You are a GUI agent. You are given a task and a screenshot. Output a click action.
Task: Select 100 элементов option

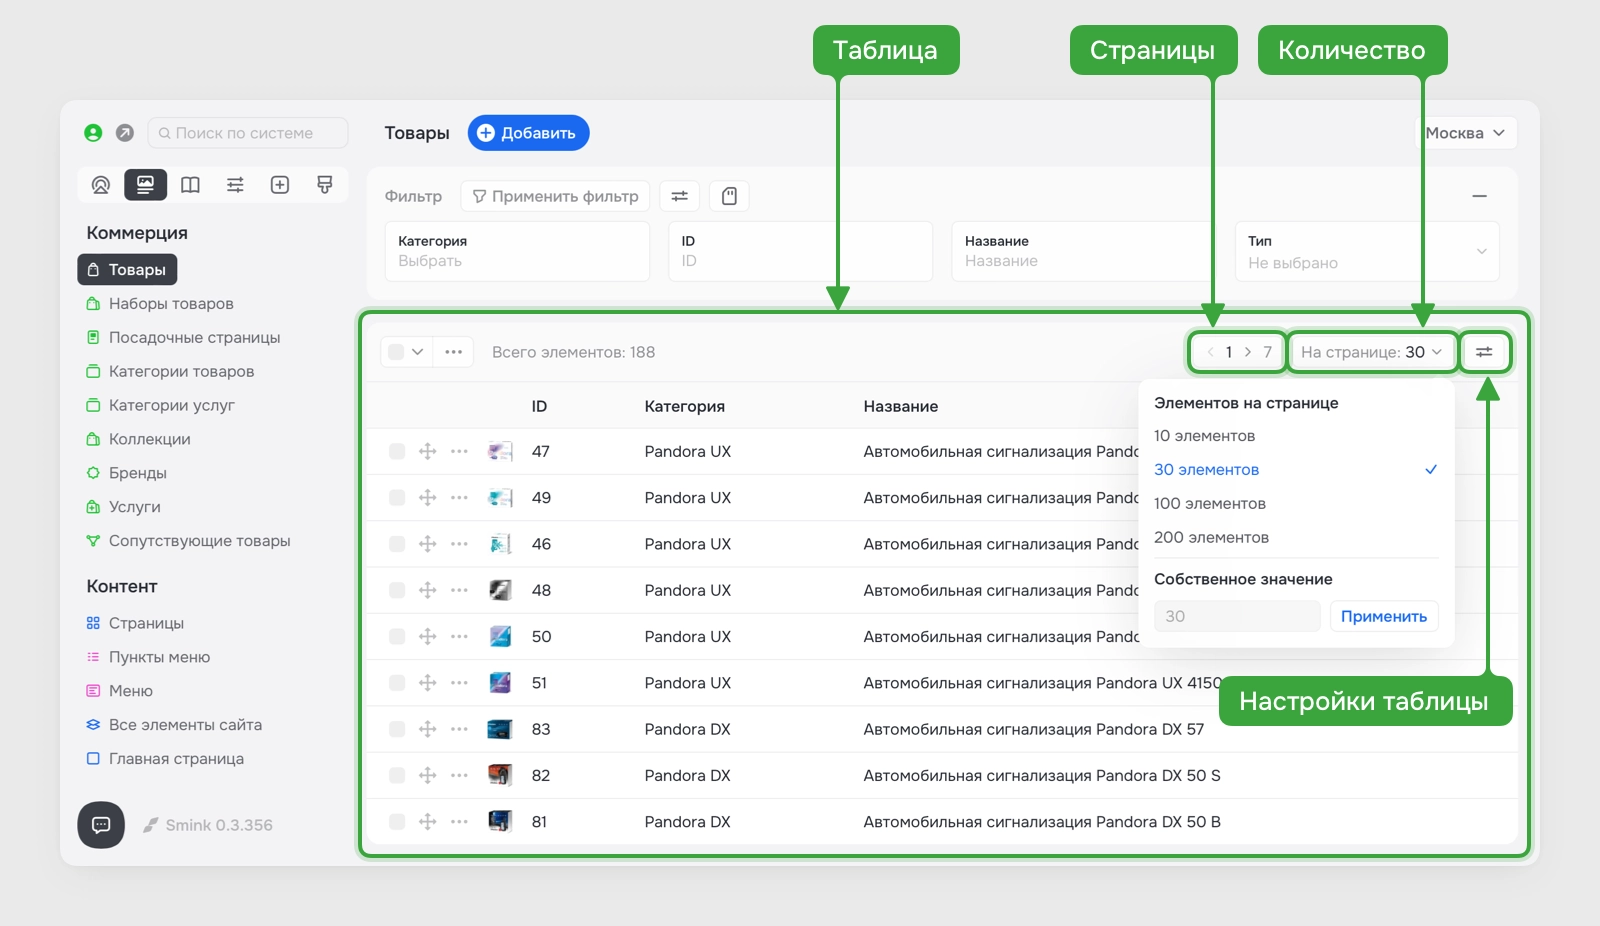(x=1210, y=504)
